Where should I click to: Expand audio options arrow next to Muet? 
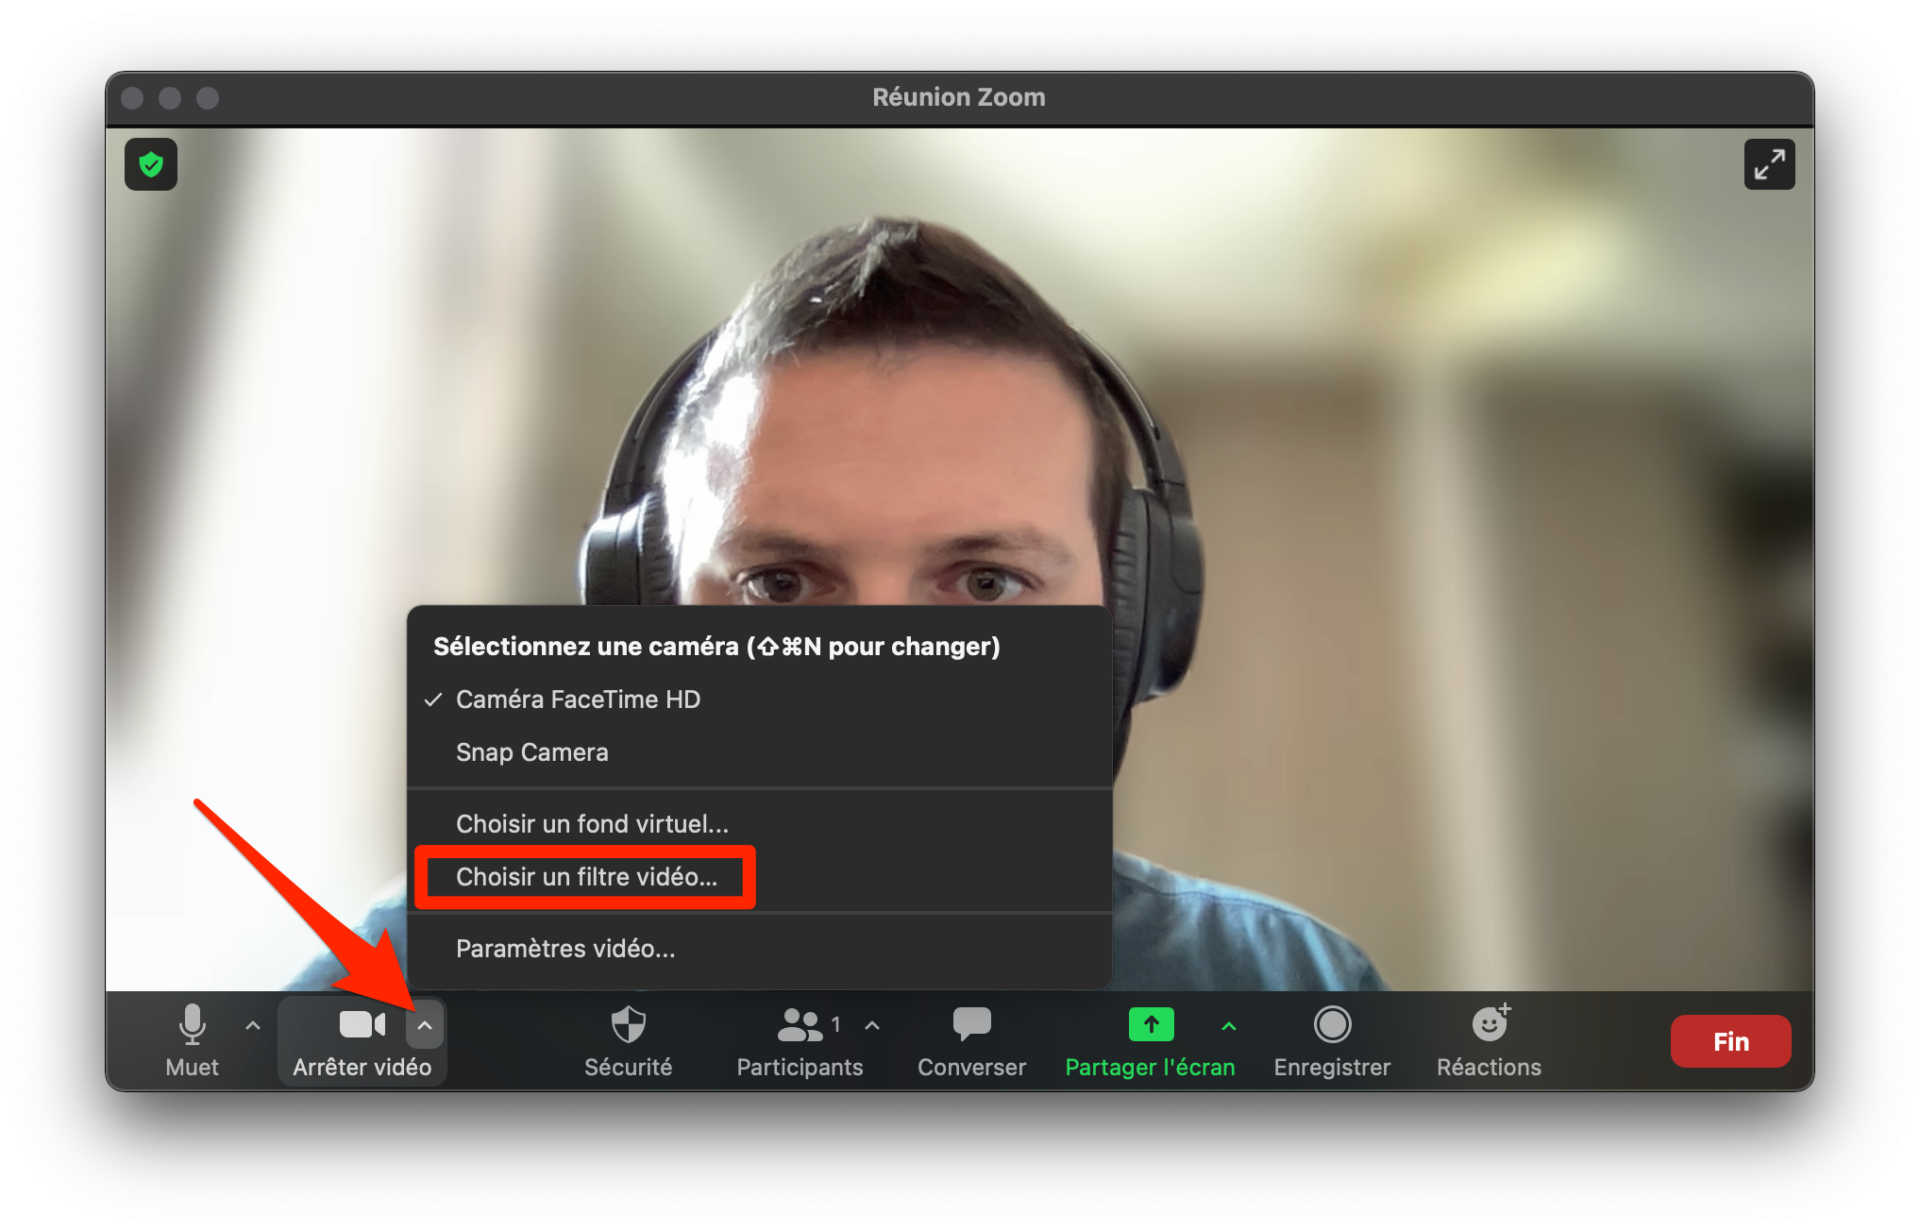pos(253,1026)
